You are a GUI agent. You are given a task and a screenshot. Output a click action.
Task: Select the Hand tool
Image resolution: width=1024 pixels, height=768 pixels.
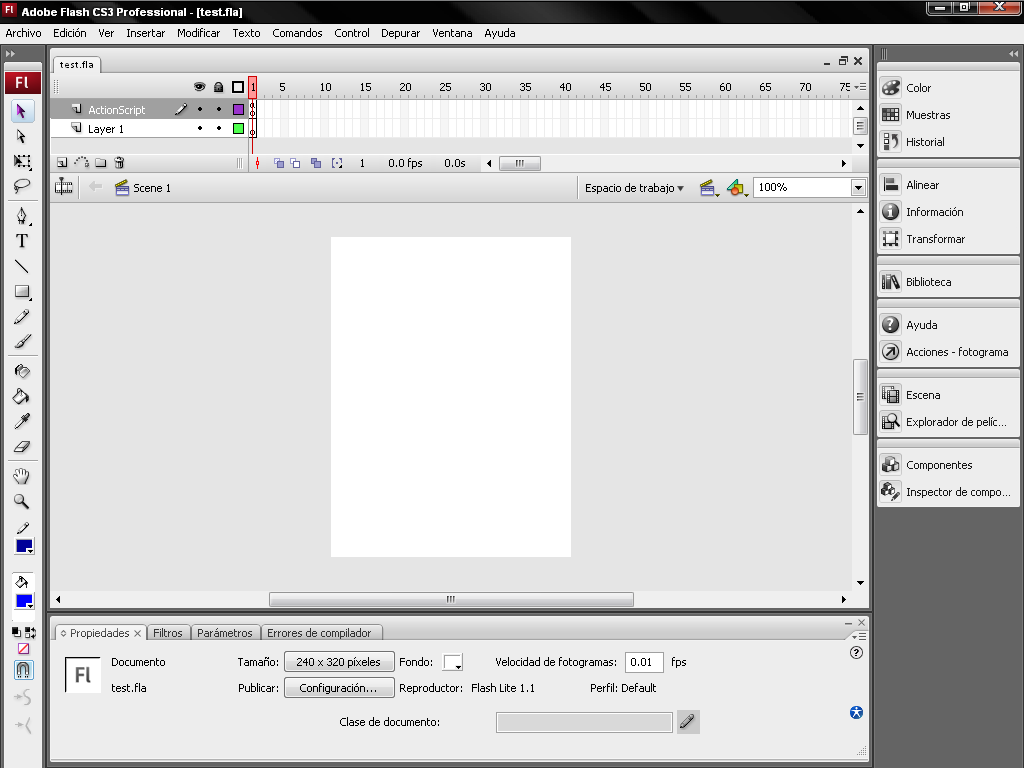(22, 476)
